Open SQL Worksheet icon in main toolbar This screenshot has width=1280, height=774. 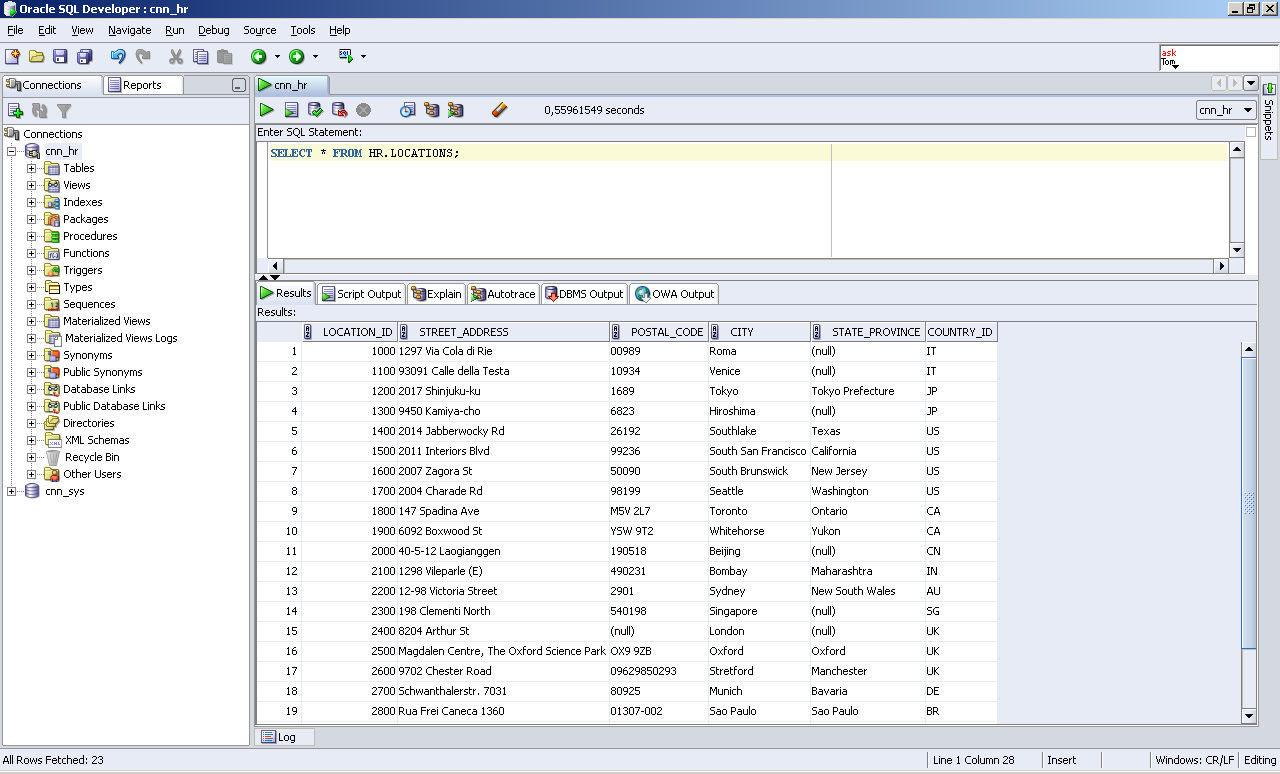[x=346, y=56]
